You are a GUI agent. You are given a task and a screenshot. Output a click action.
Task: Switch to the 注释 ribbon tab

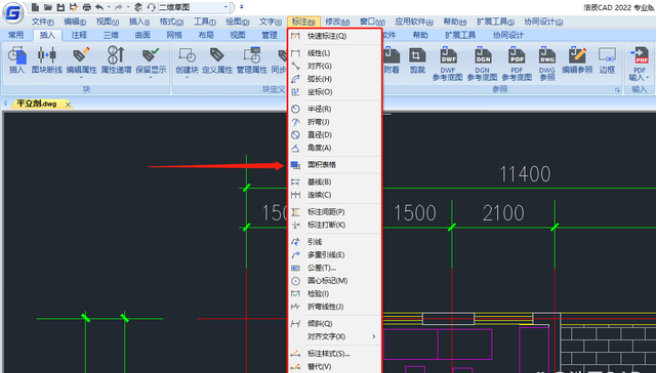coord(79,35)
